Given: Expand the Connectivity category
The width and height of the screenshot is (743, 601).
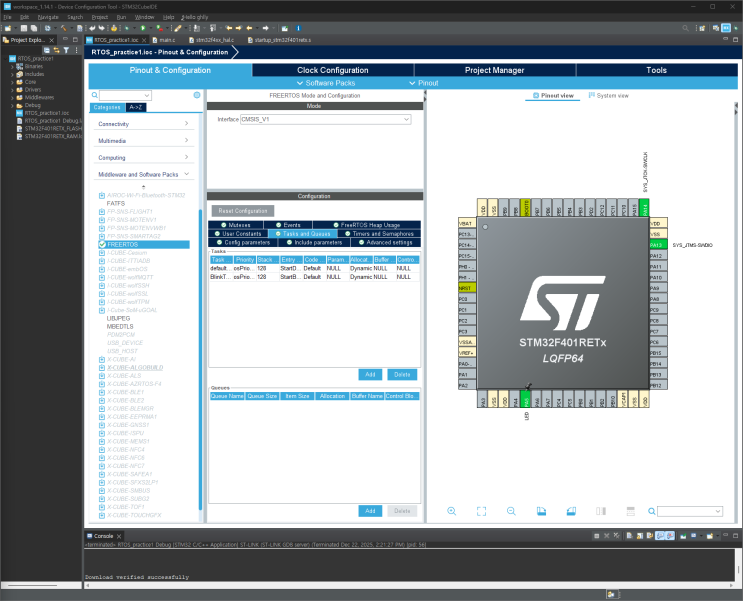Looking at the screenshot, I should coord(143,124).
